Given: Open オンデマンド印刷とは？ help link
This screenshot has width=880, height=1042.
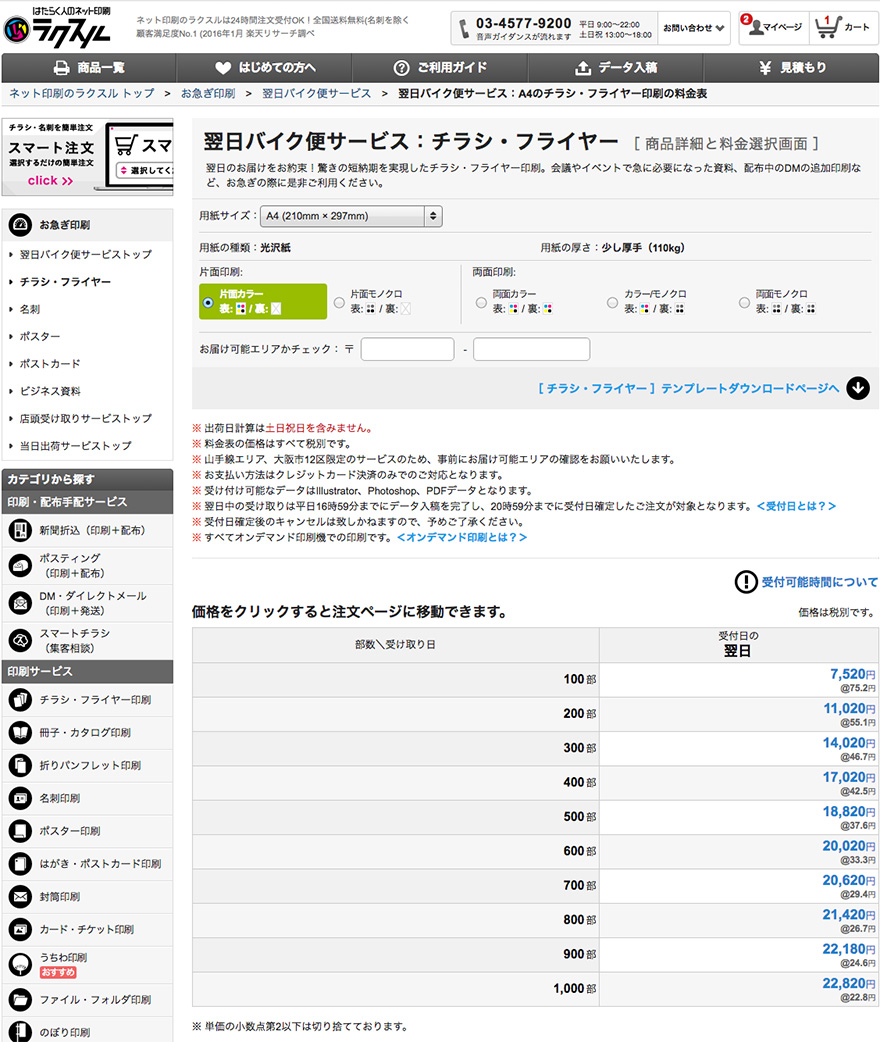Looking at the screenshot, I should coord(462,538).
